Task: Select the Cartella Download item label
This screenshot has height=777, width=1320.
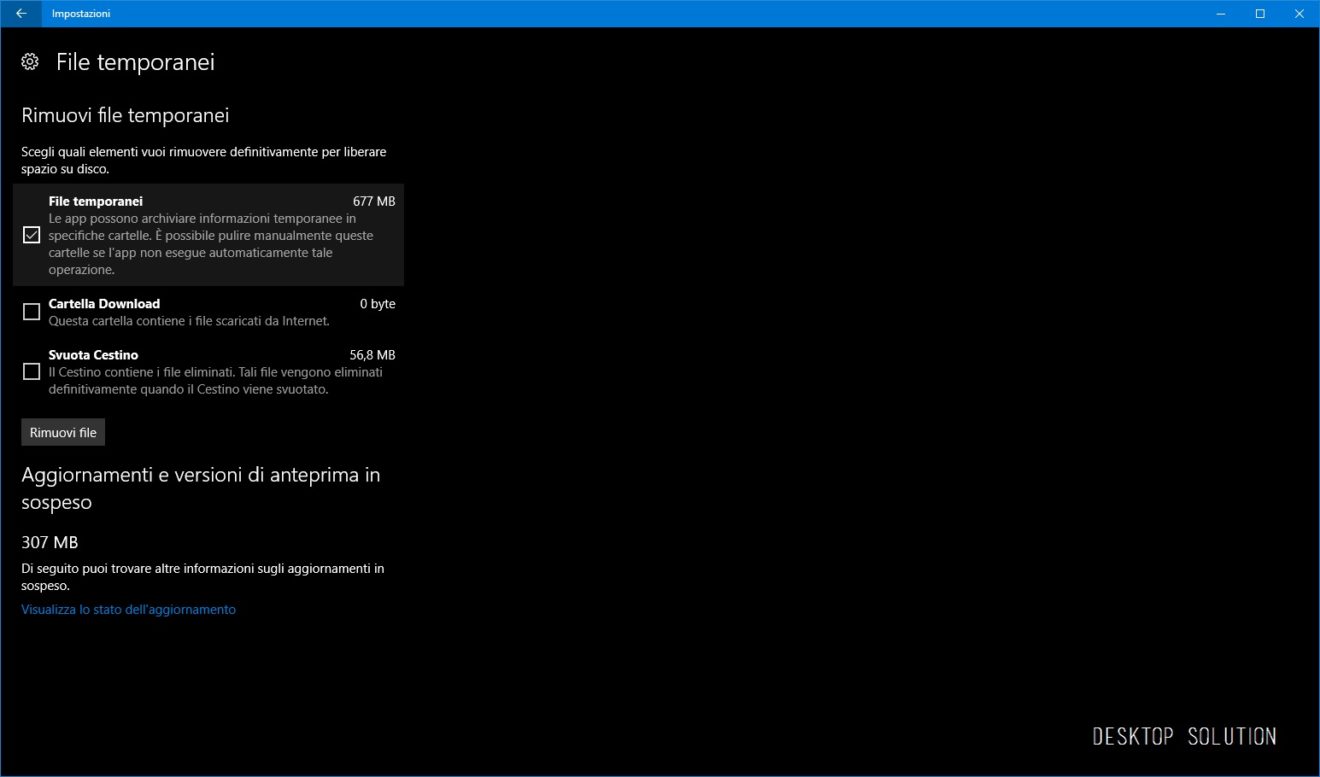Action: [104, 303]
